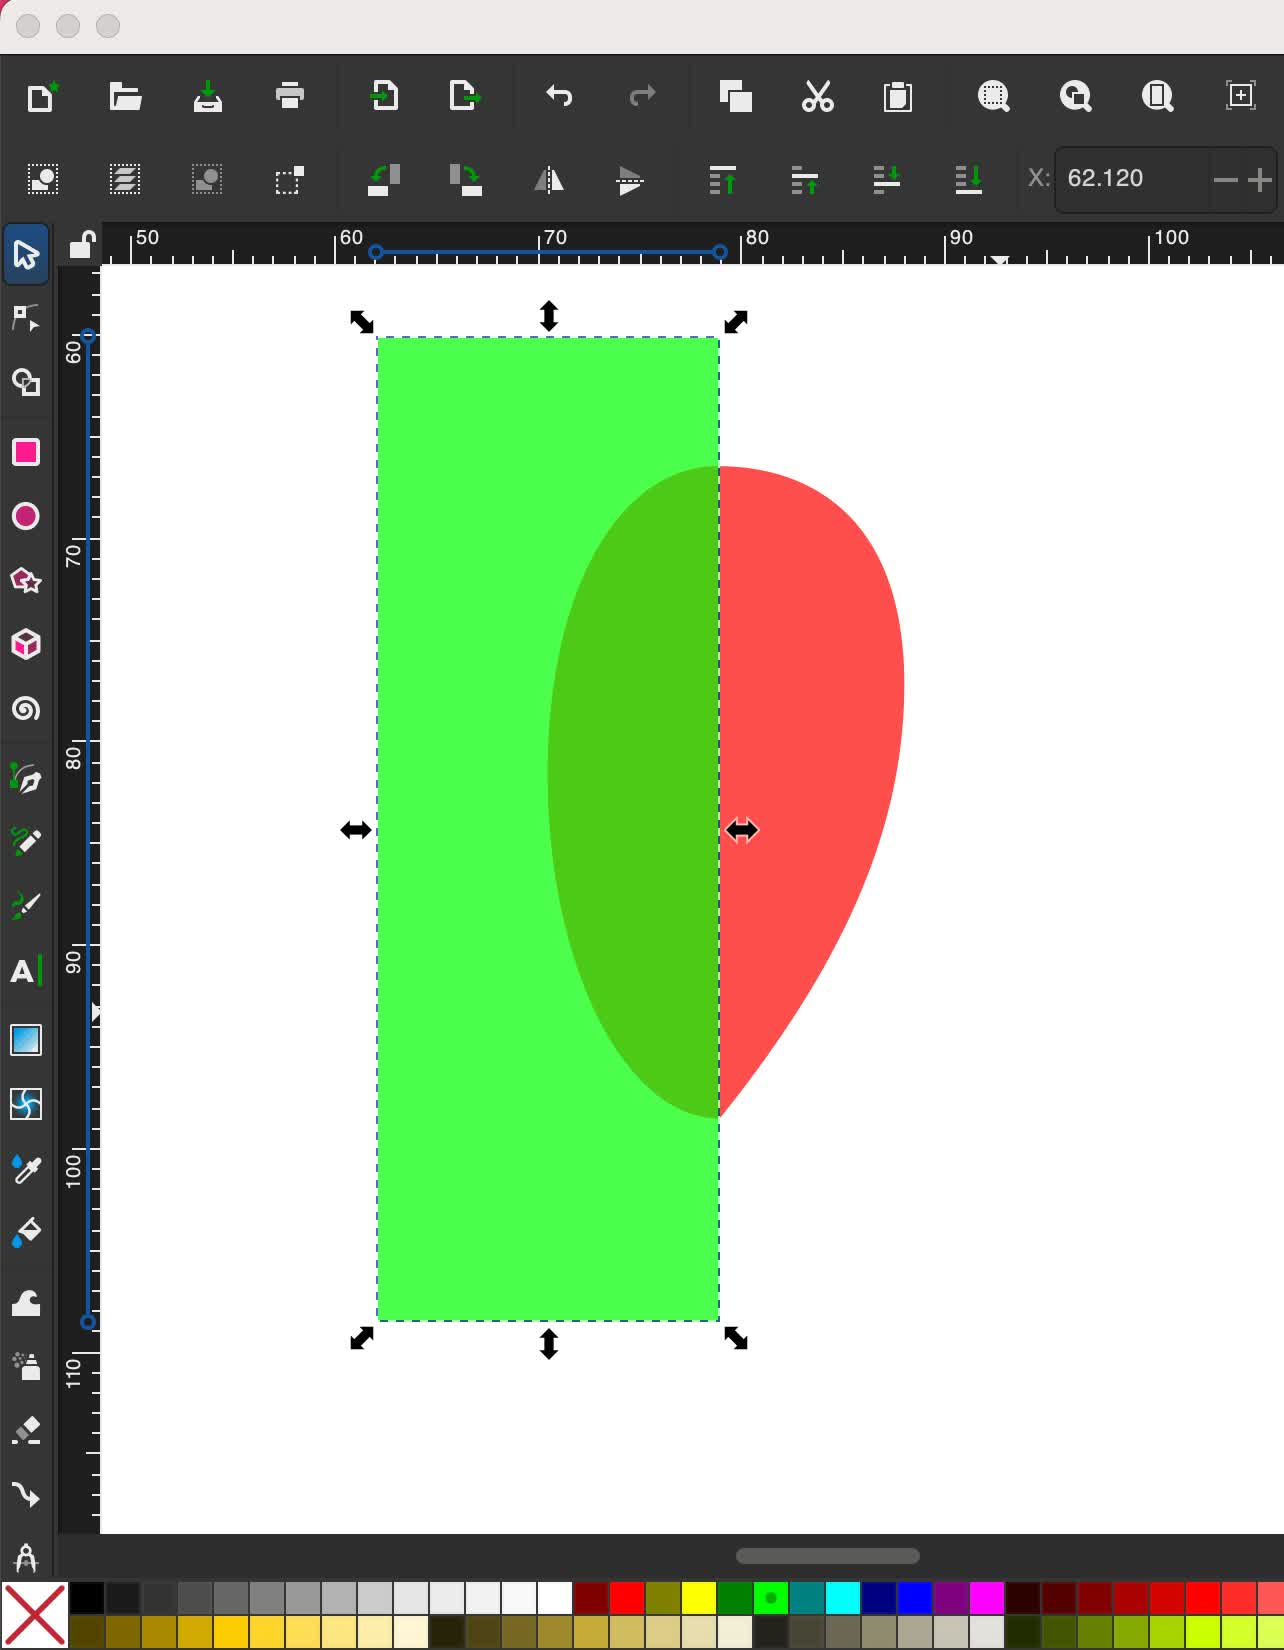Screen dimensions: 1284x1650
Task: Select the Node editing tool
Action: tap(25, 318)
